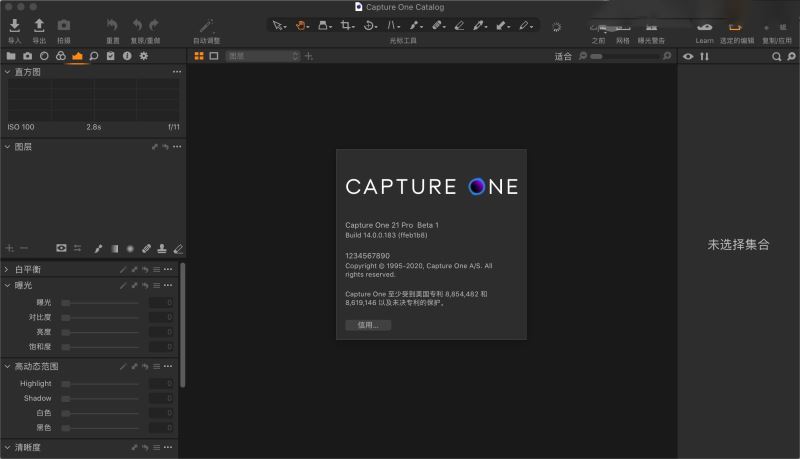Click the credits (信用...) button in About dialog
The image size is (800, 459).
click(x=367, y=325)
